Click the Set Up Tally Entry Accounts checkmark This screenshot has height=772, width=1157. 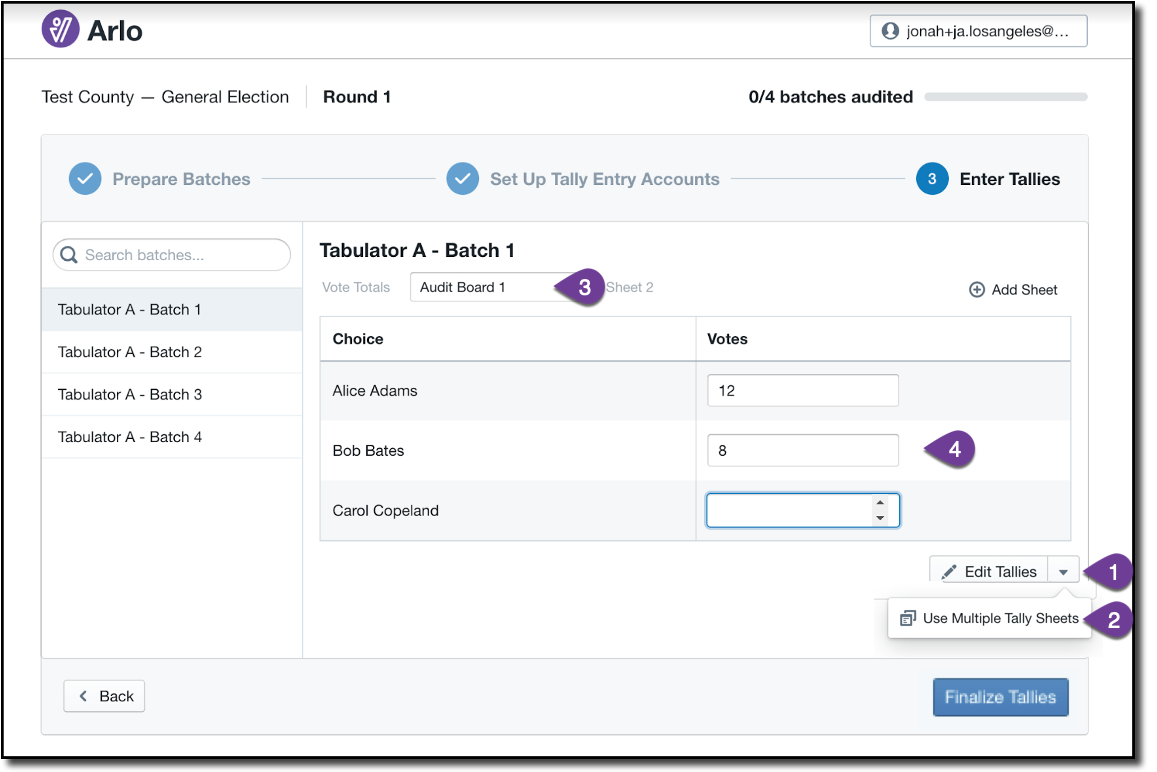(462, 179)
